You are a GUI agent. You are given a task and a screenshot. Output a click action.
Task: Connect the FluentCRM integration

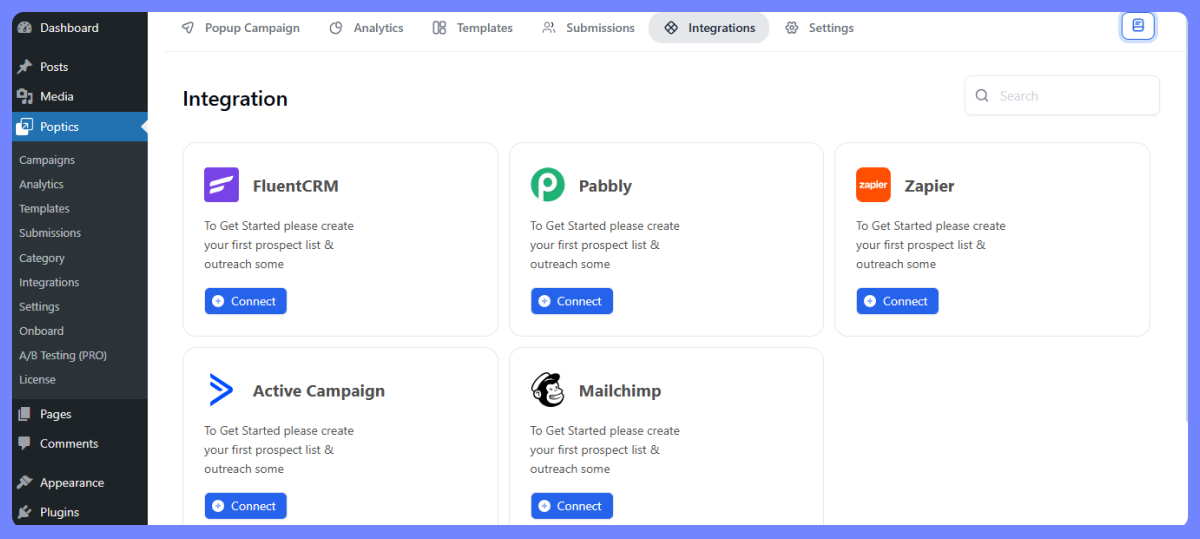[x=246, y=301]
